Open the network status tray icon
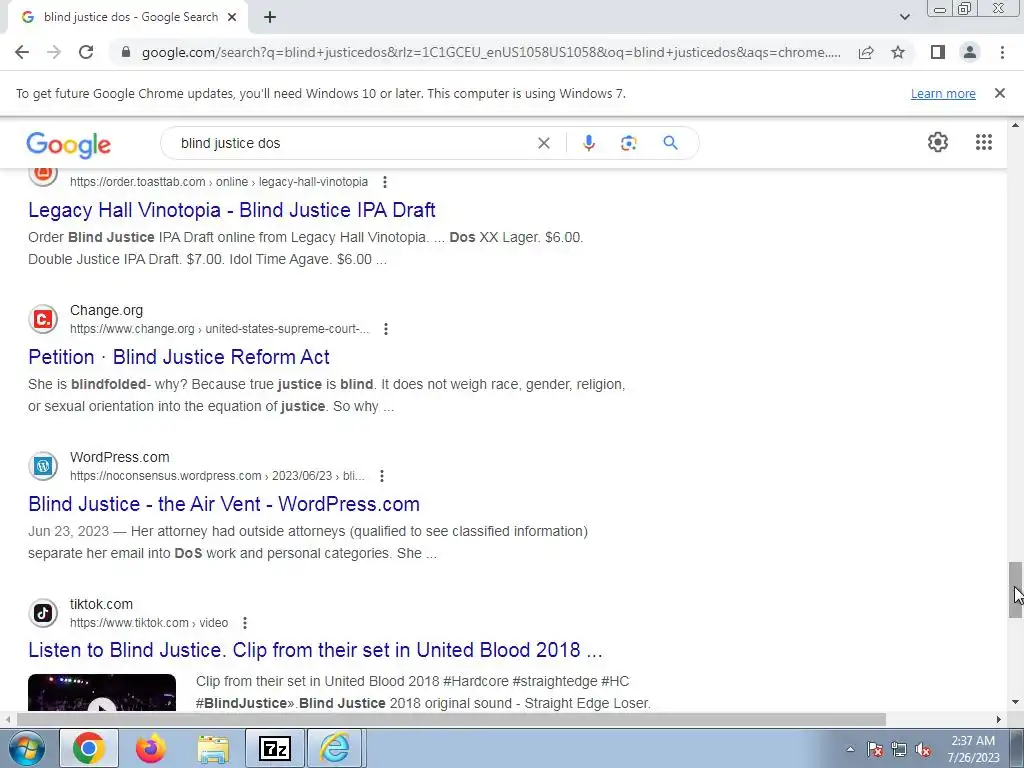The width and height of the screenshot is (1024, 768). 899,749
